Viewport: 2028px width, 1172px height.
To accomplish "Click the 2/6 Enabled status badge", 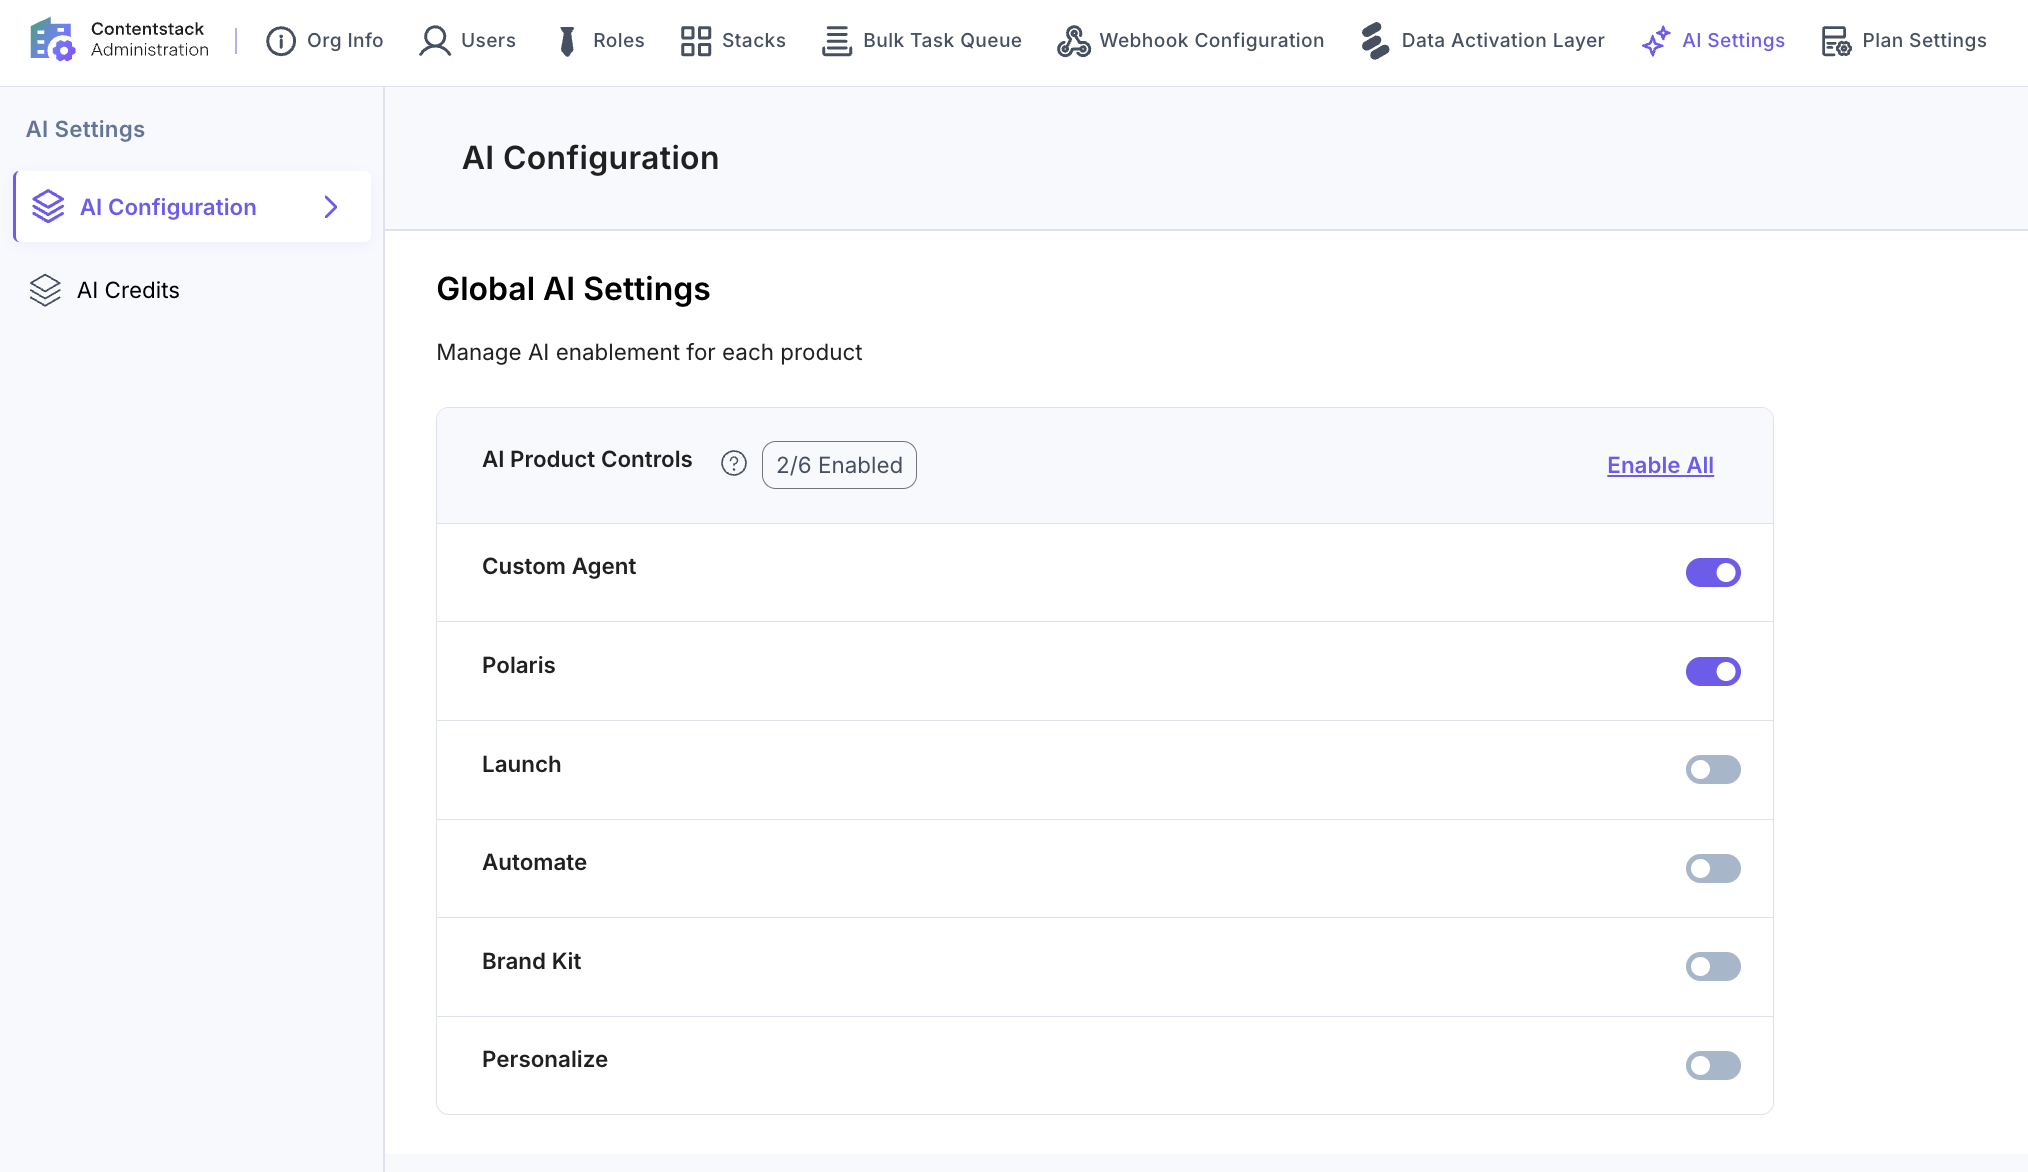I will (x=839, y=465).
